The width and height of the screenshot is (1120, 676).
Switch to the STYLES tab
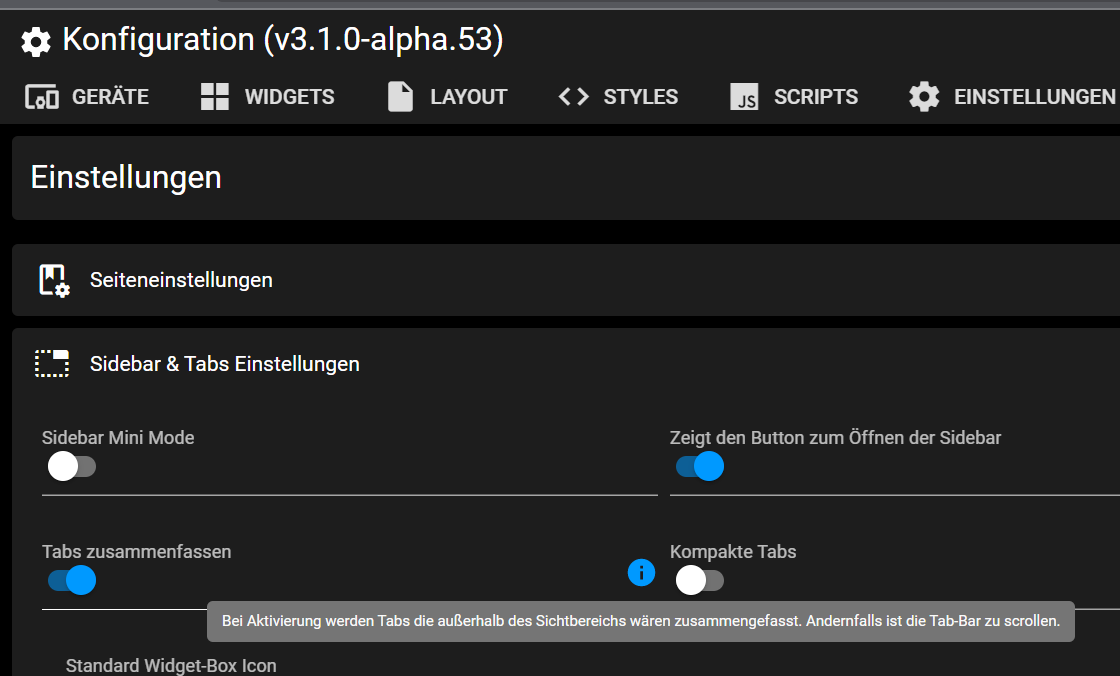640,96
